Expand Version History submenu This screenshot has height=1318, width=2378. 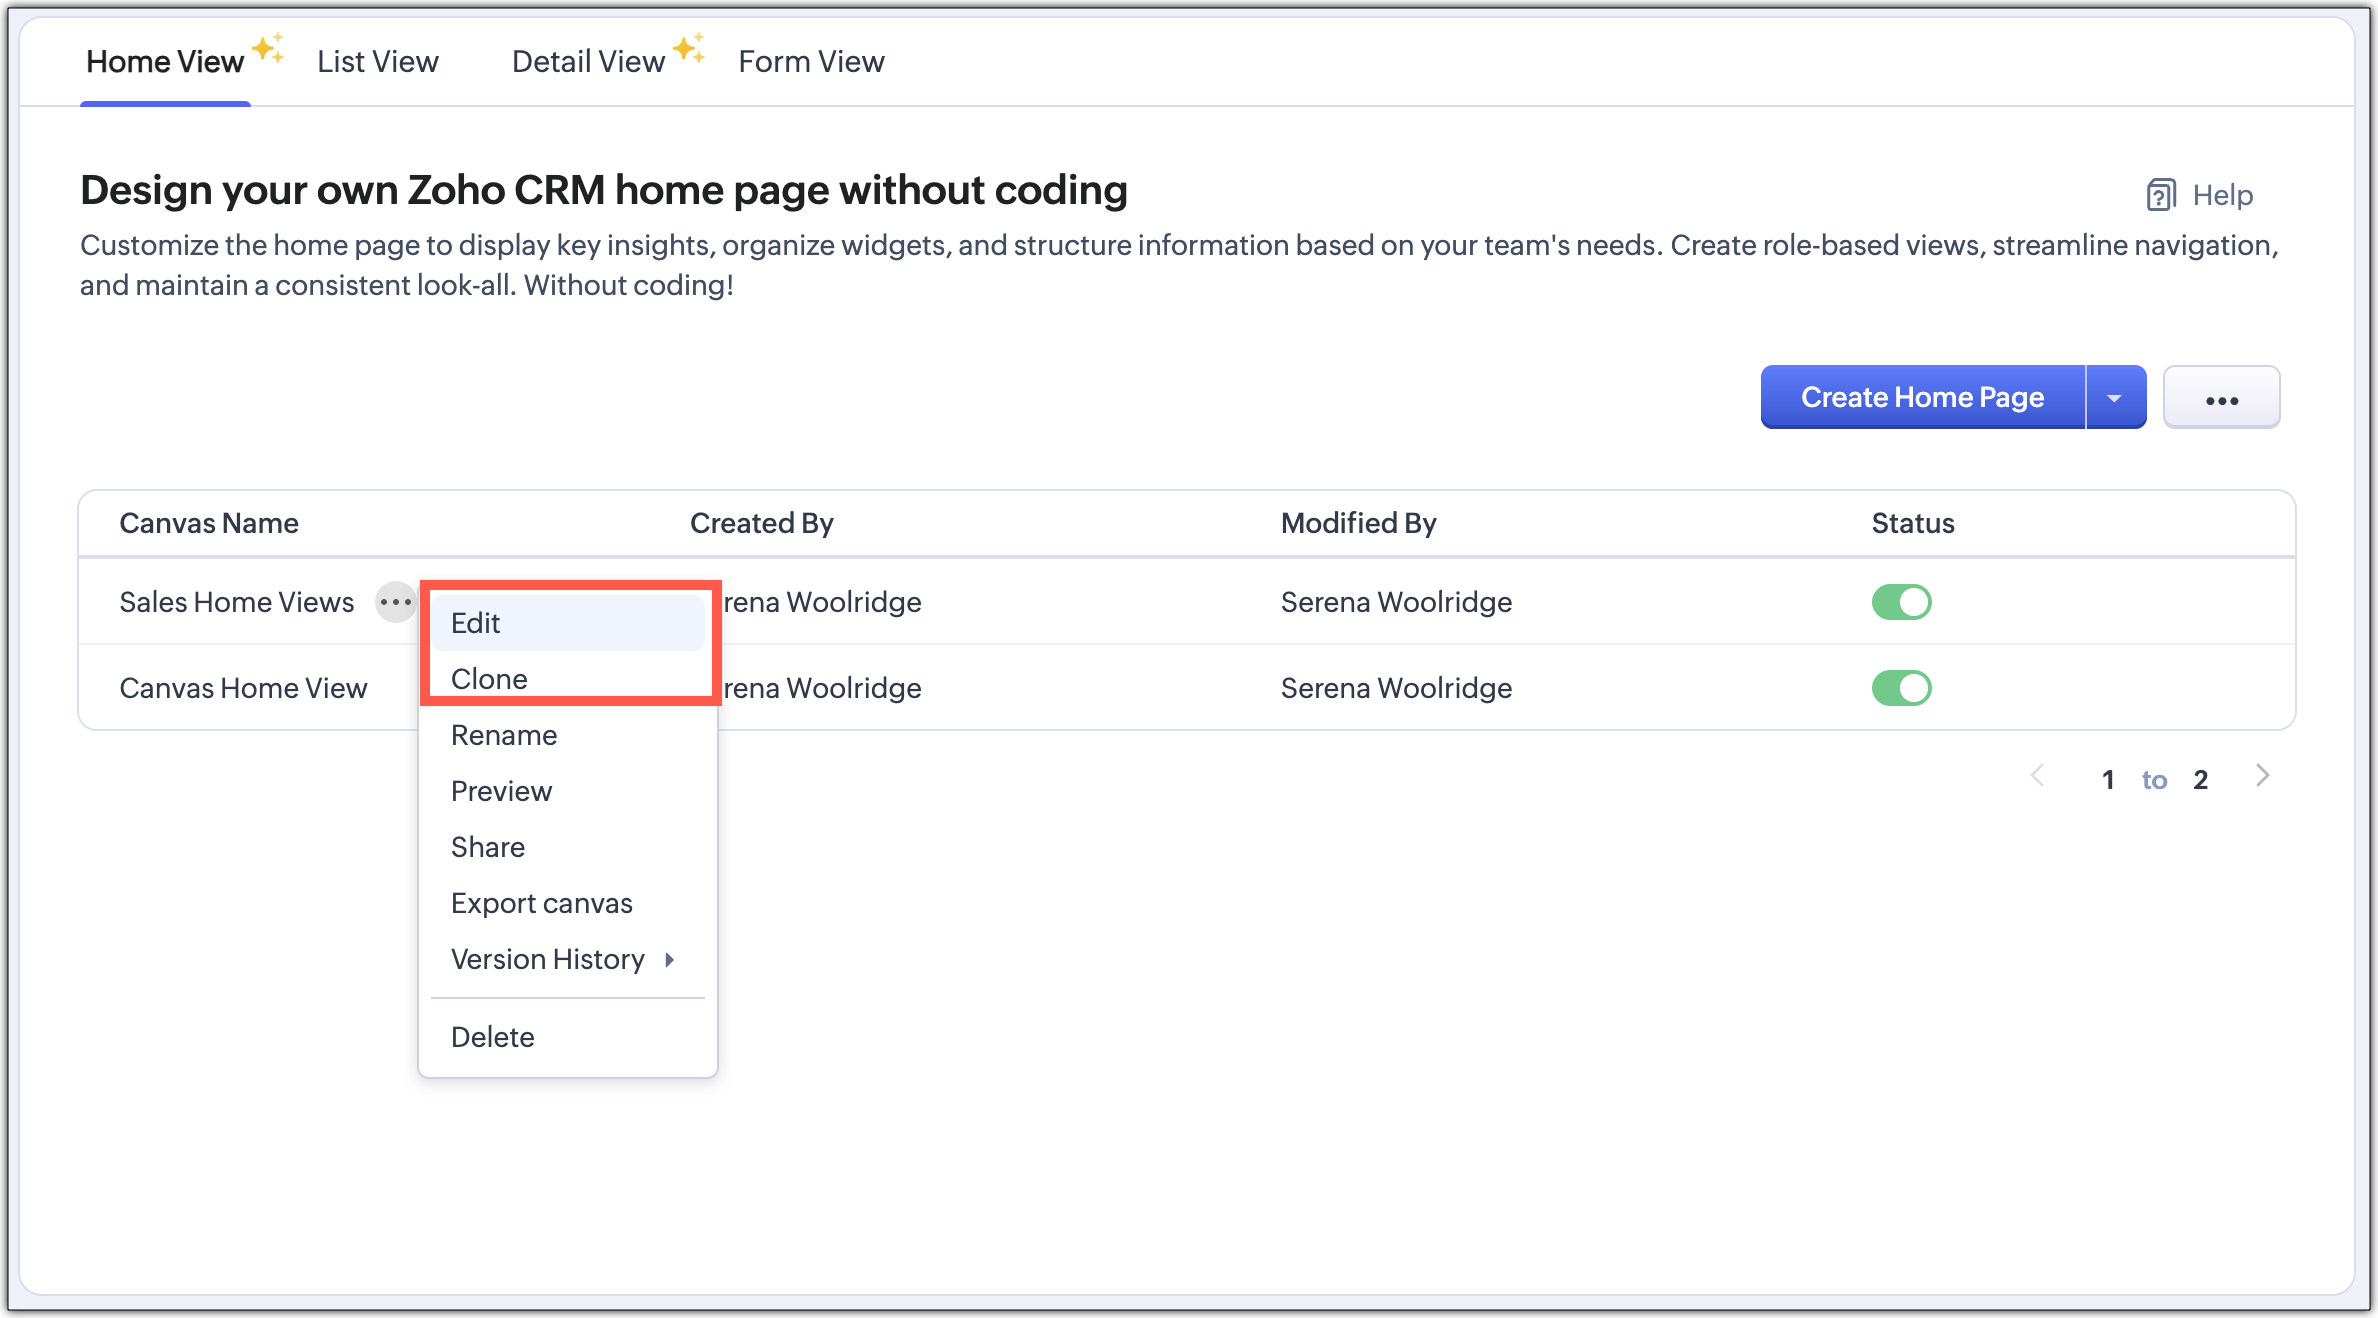562,960
